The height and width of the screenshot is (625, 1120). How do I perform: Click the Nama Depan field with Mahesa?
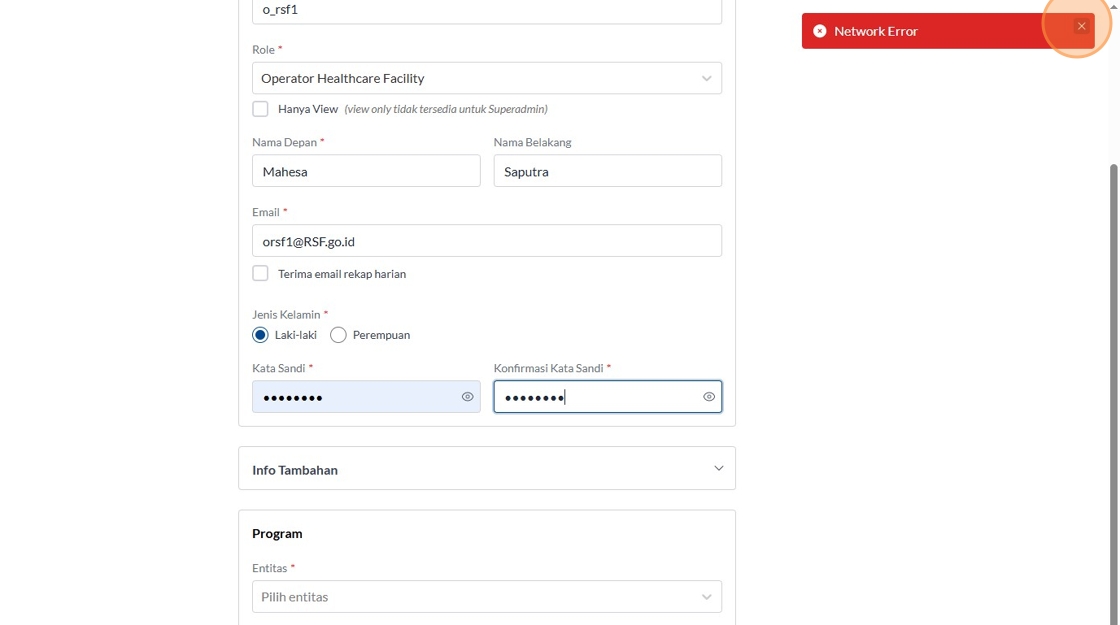click(366, 171)
